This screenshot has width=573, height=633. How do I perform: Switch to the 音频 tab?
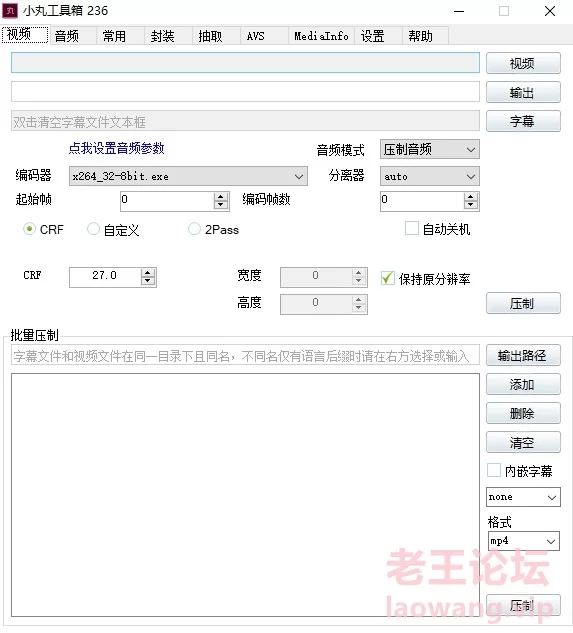67,36
